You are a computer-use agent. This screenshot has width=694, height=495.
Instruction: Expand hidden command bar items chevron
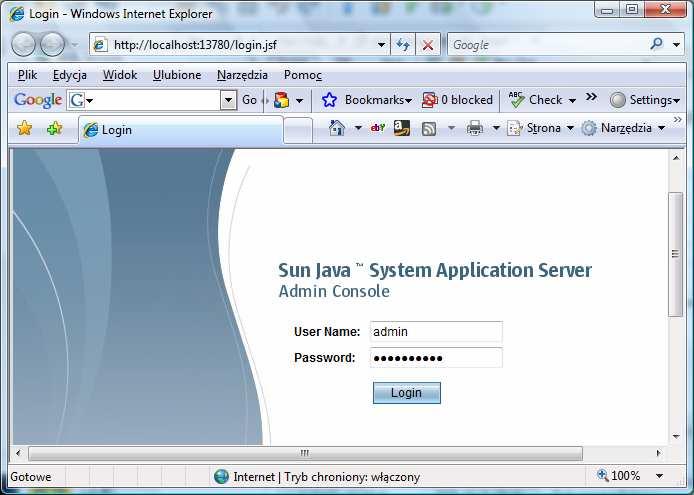point(678,120)
